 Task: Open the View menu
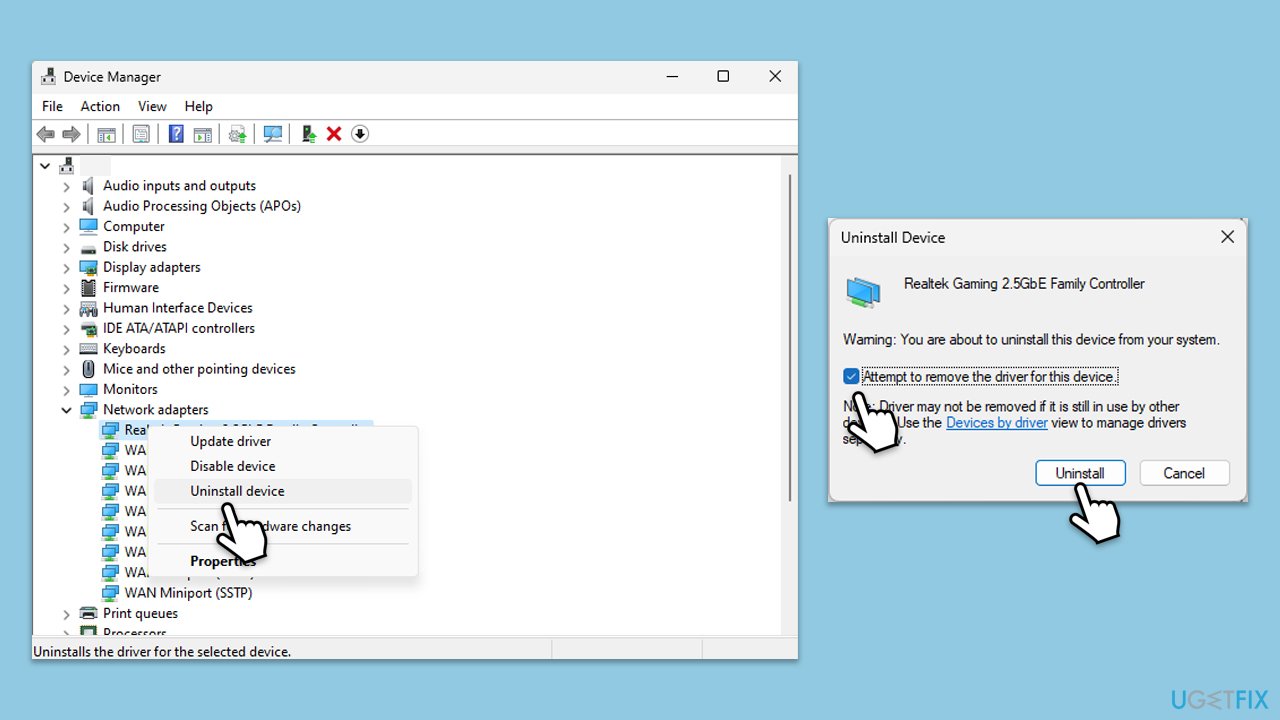tap(152, 106)
